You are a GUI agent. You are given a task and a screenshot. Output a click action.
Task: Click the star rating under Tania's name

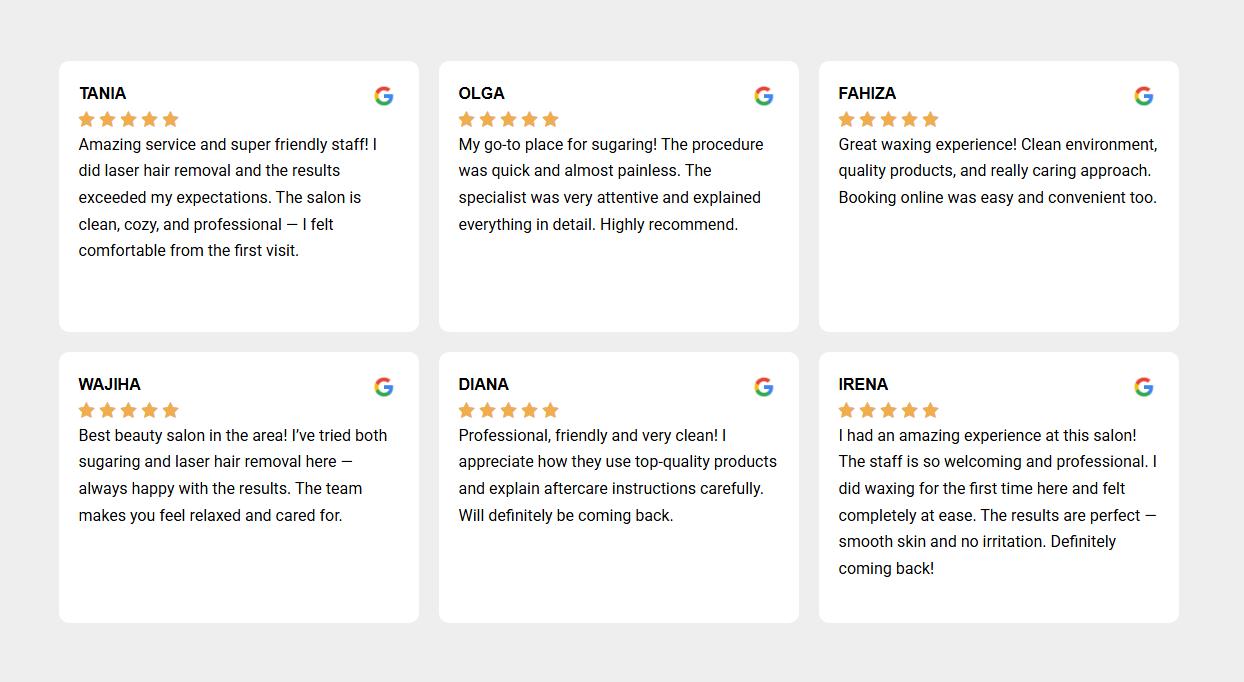pos(128,120)
